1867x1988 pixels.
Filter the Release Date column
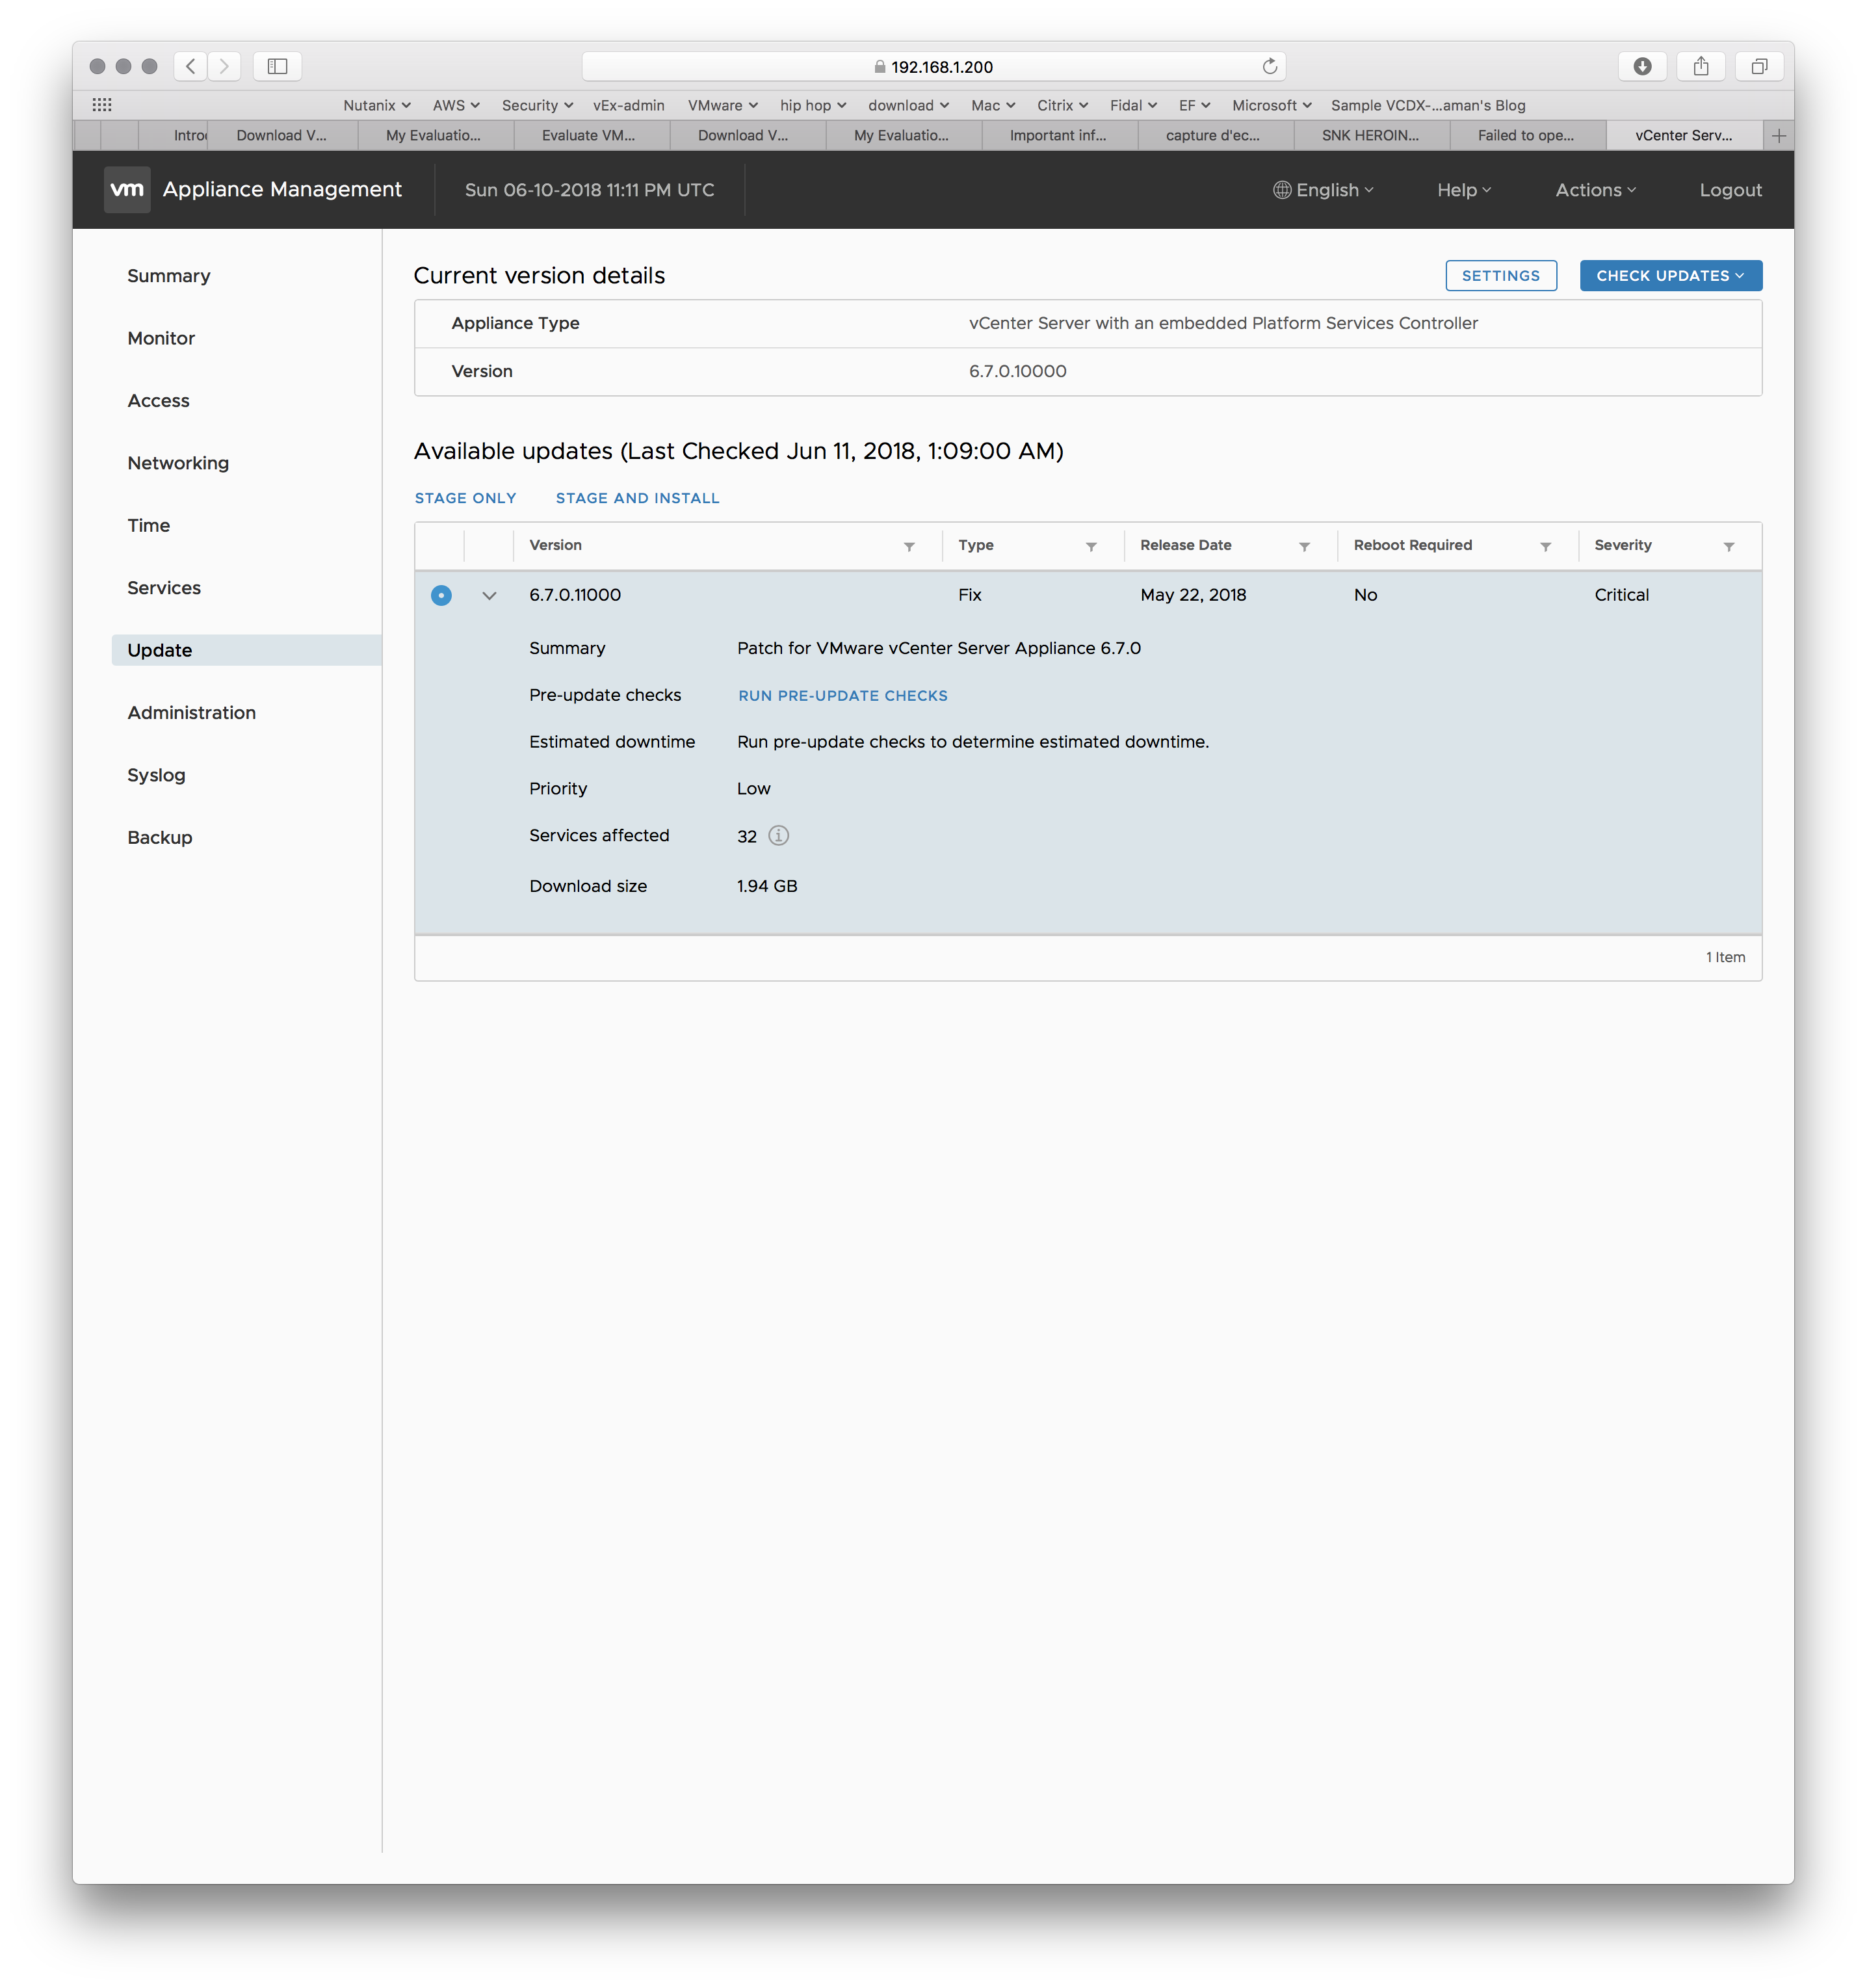pos(1304,546)
